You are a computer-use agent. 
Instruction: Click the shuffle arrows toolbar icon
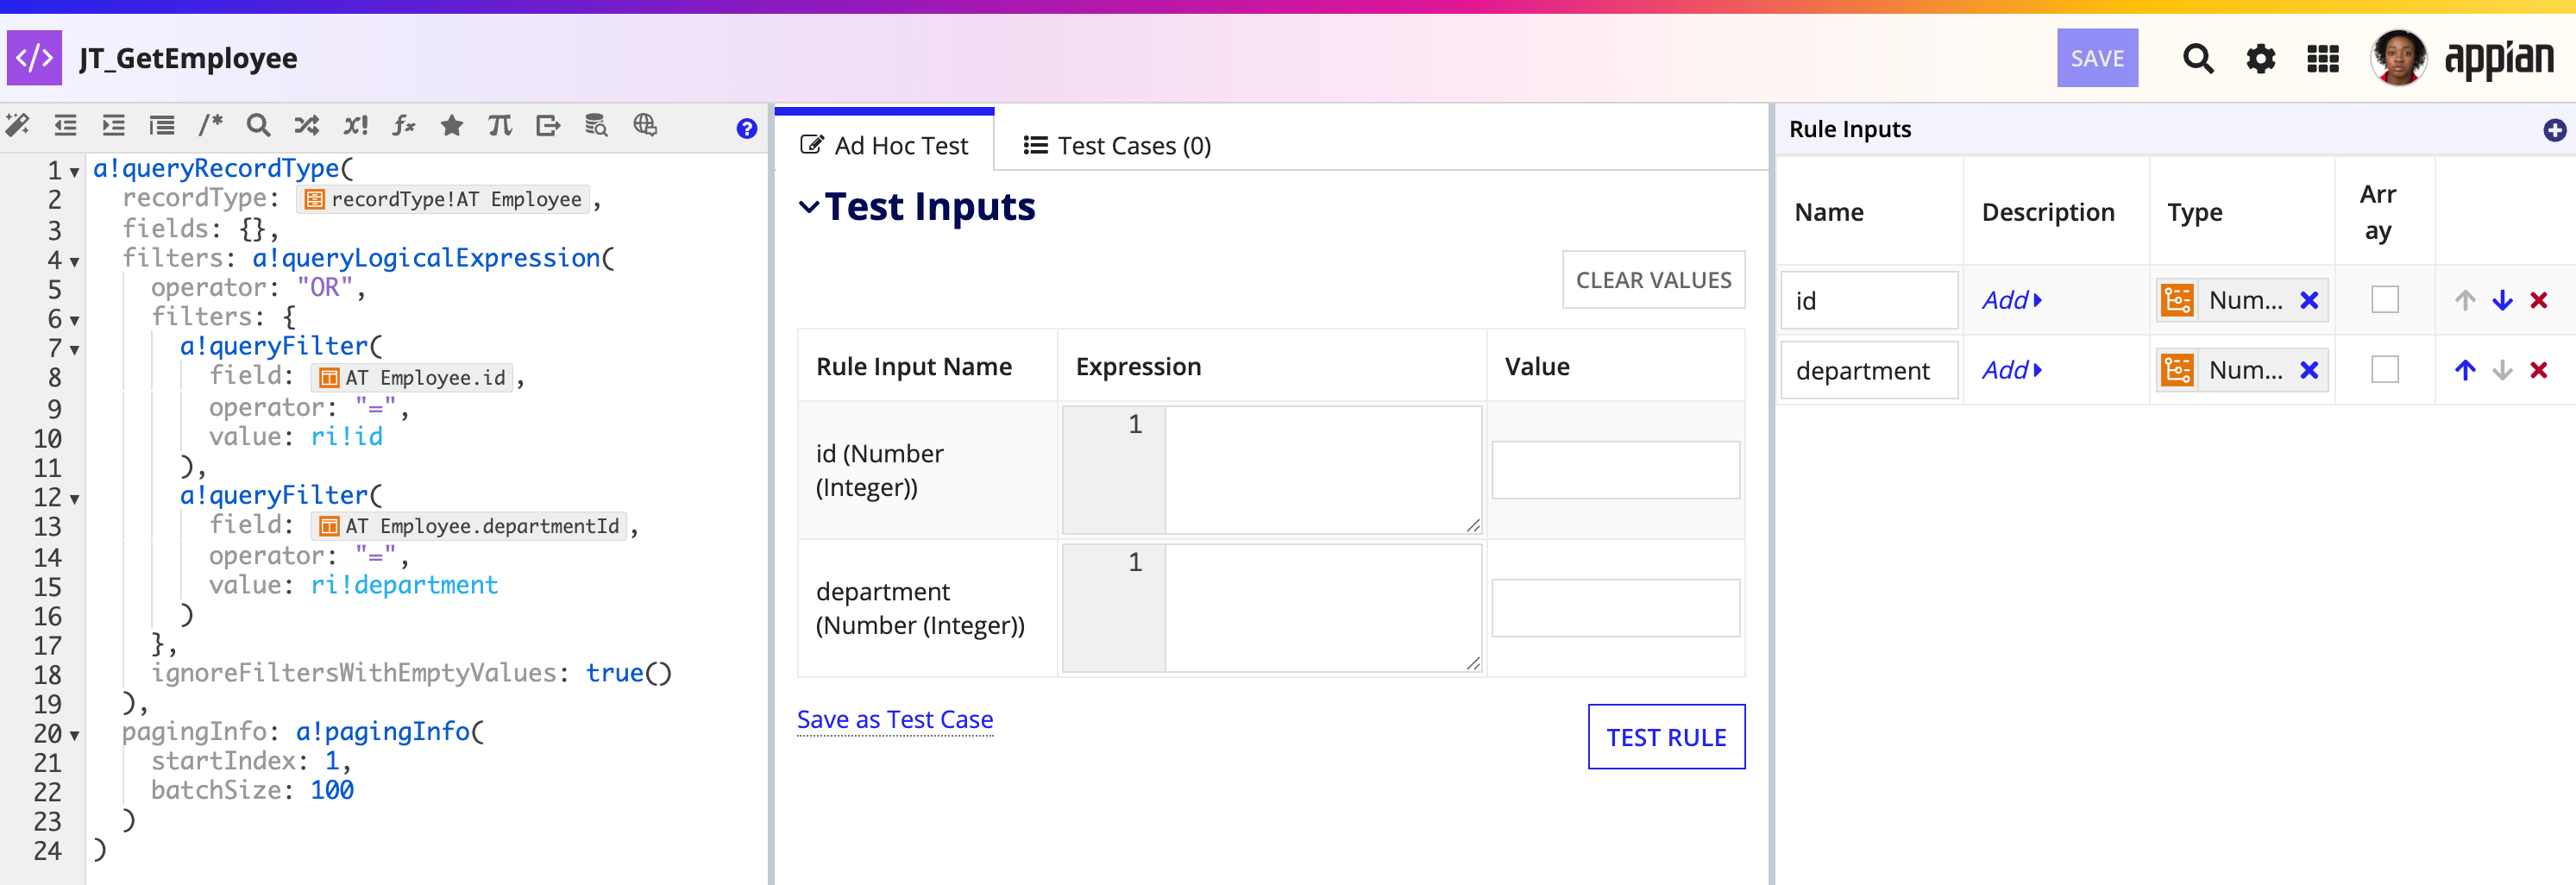307,125
